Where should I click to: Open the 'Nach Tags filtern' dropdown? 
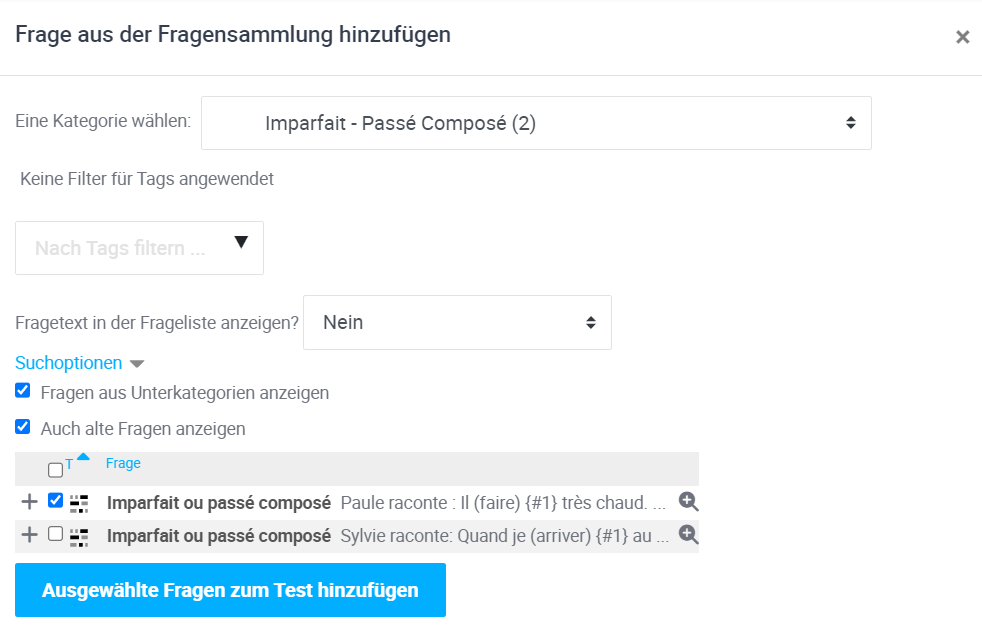tap(139, 248)
